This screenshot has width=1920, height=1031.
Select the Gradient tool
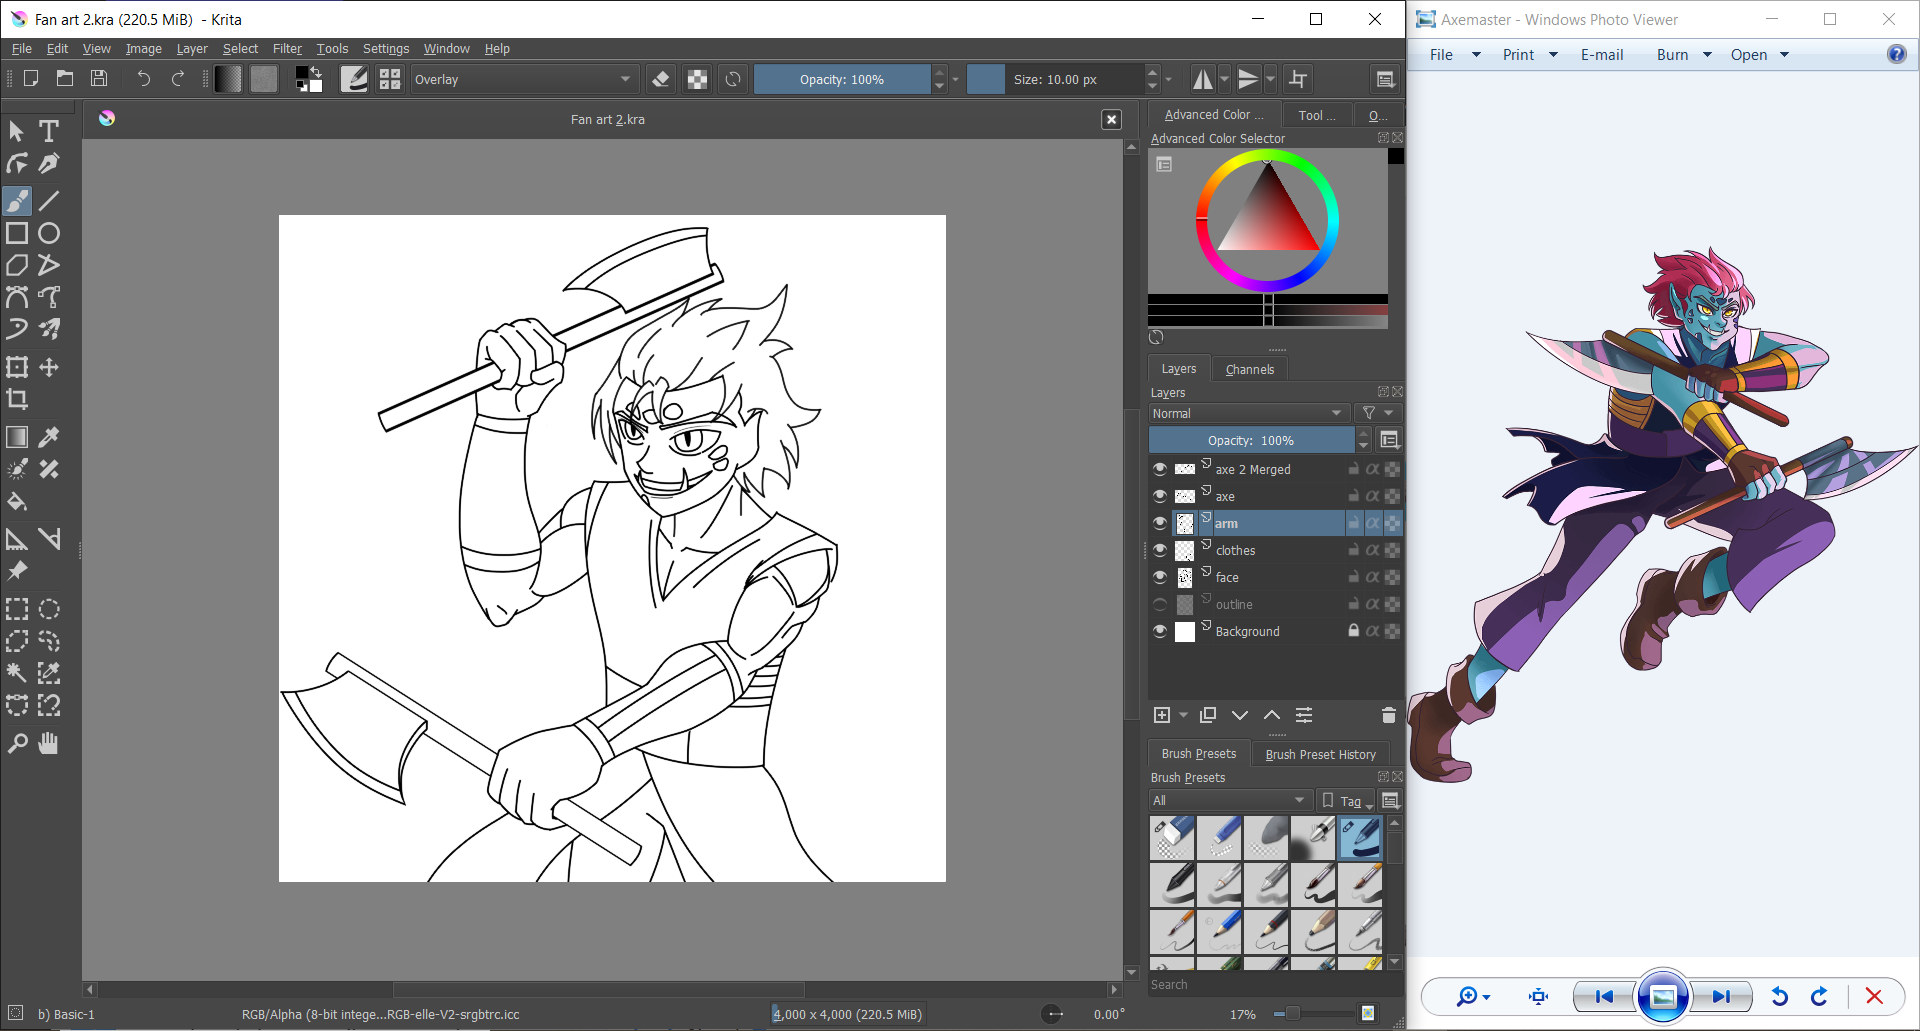tap(17, 437)
